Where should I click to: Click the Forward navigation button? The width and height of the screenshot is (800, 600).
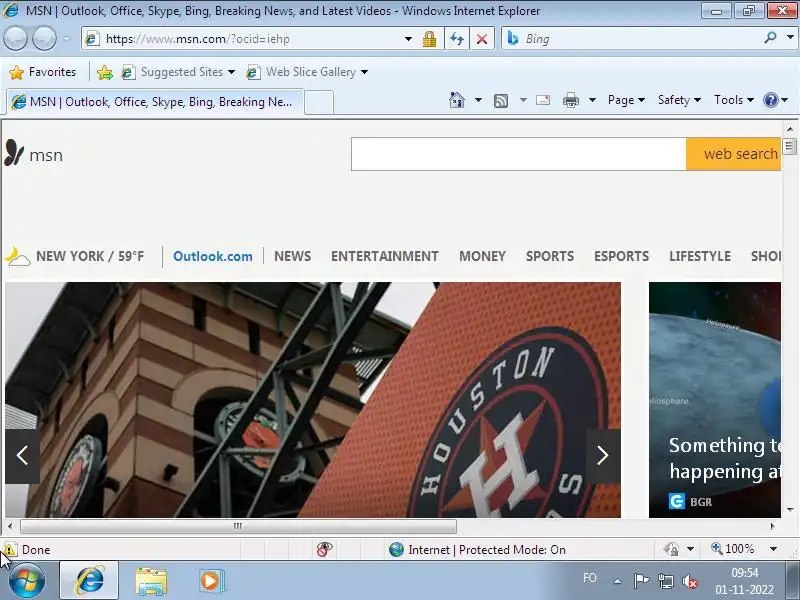[x=44, y=38]
